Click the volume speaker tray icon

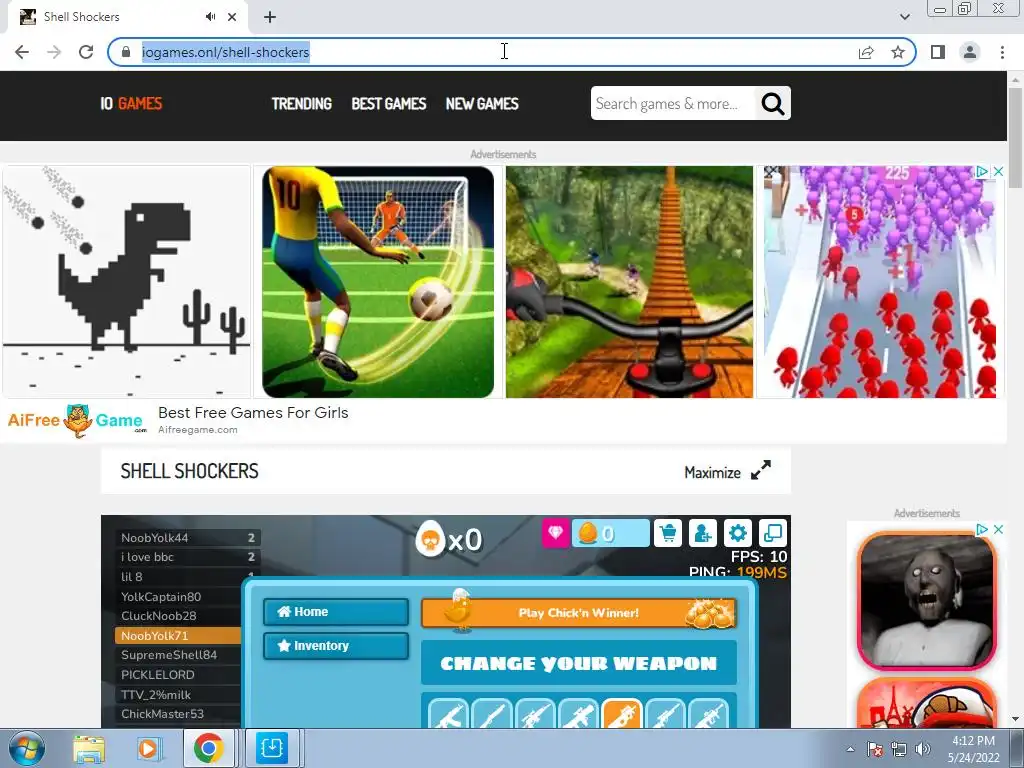tap(923, 749)
